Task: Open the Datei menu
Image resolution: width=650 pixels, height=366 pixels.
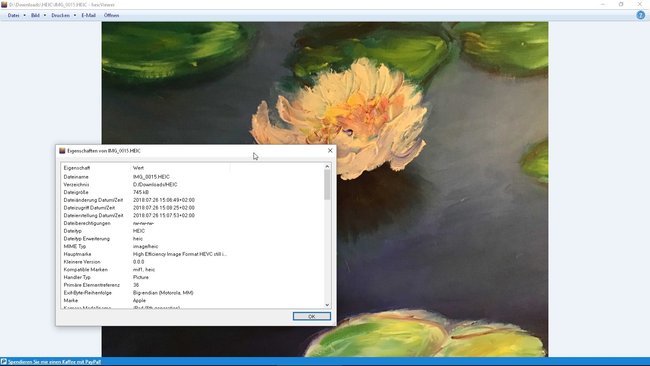Action: (x=13, y=15)
